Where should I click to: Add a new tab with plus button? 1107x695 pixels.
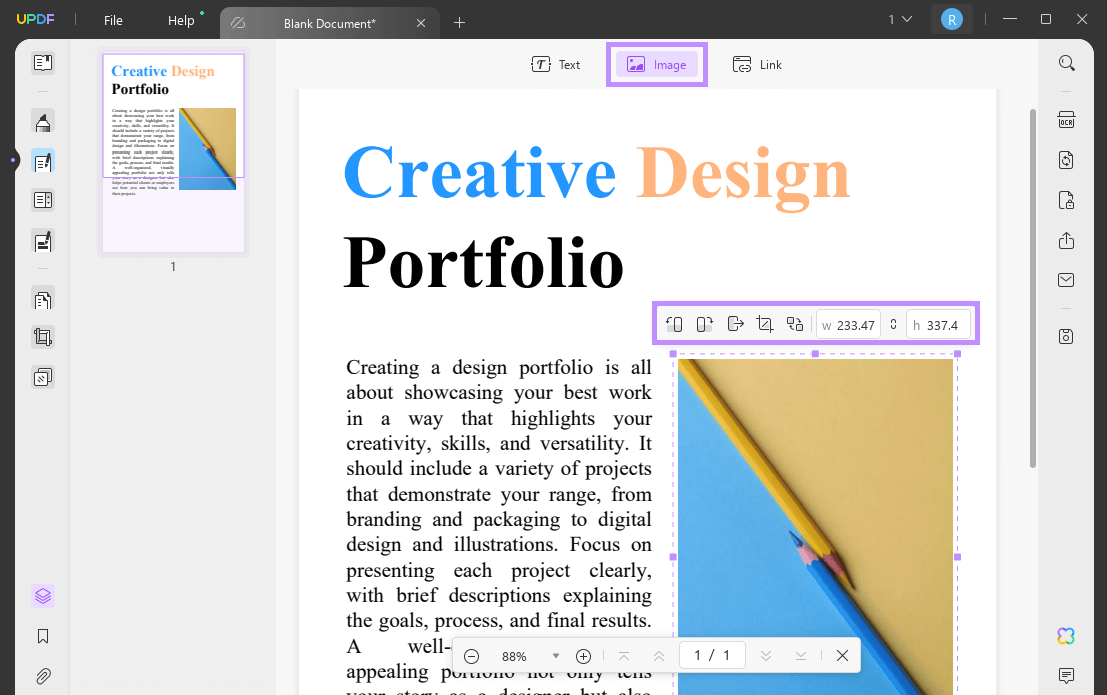tap(459, 23)
